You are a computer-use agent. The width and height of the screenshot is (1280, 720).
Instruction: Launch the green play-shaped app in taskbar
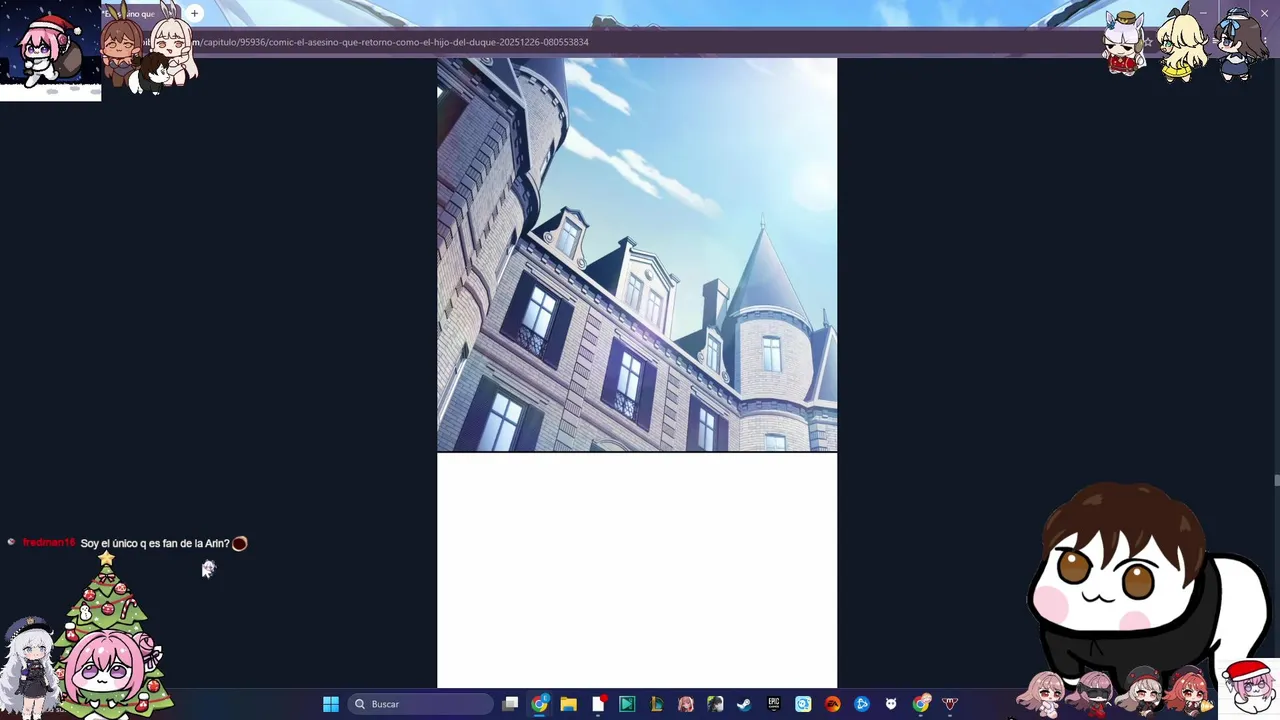point(627,704)
